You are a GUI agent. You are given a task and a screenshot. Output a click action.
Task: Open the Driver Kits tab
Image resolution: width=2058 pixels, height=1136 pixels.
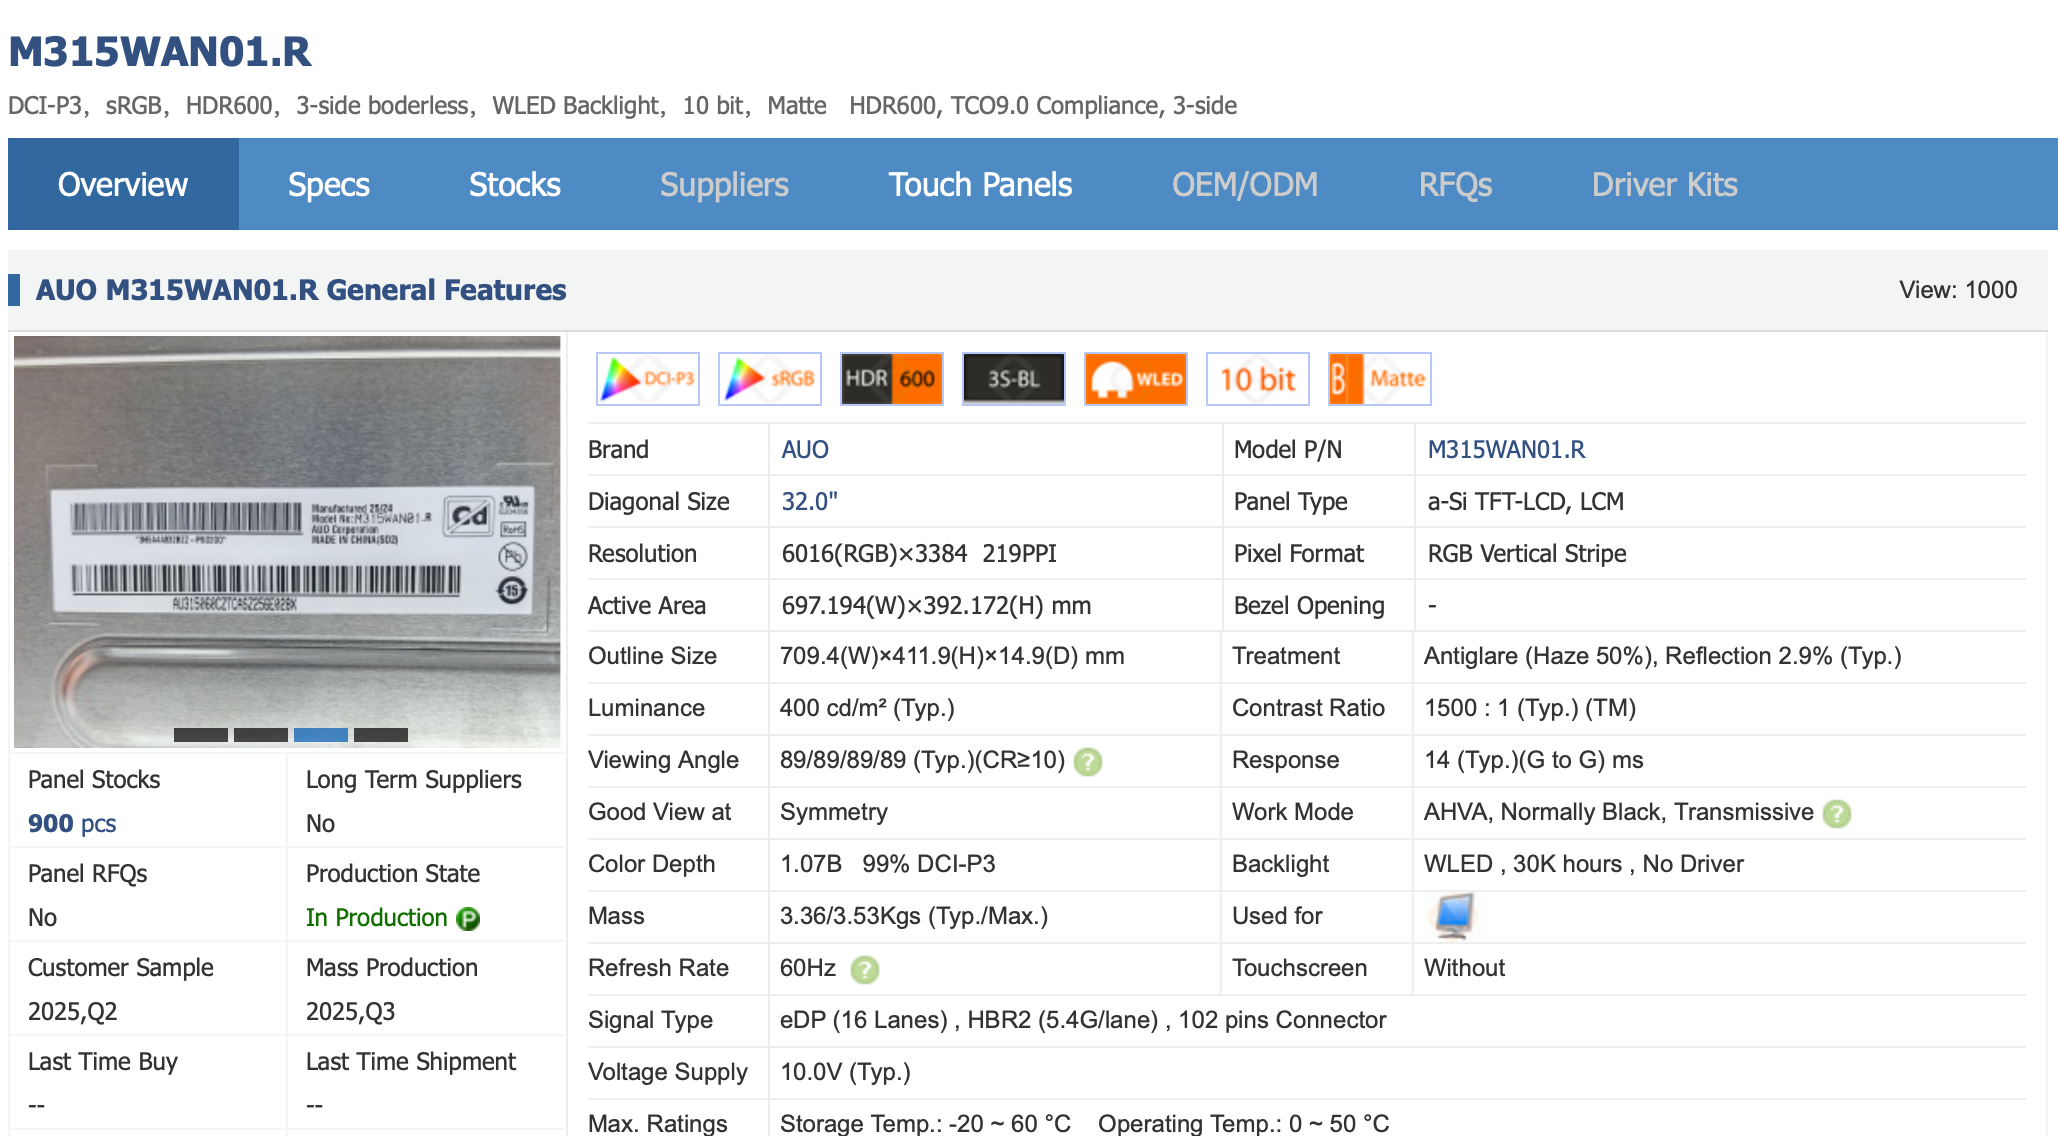[1665, 184]
